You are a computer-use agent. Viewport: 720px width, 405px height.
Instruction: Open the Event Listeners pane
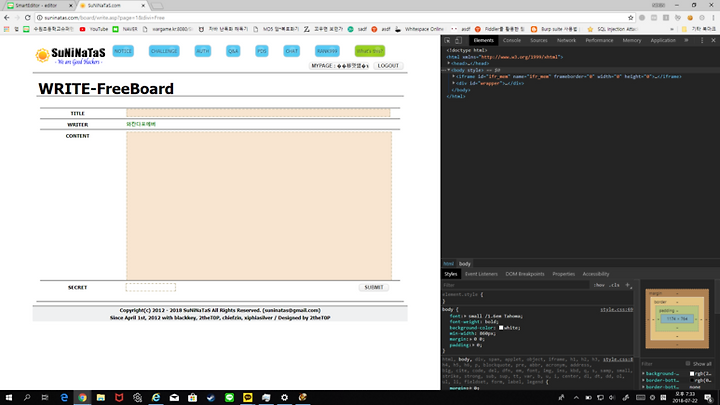coord(481,274)
